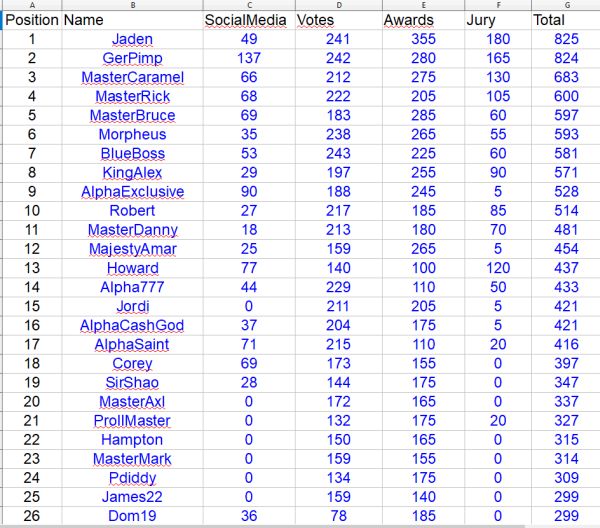Click Corey's awards value 155

coord(423,363)
